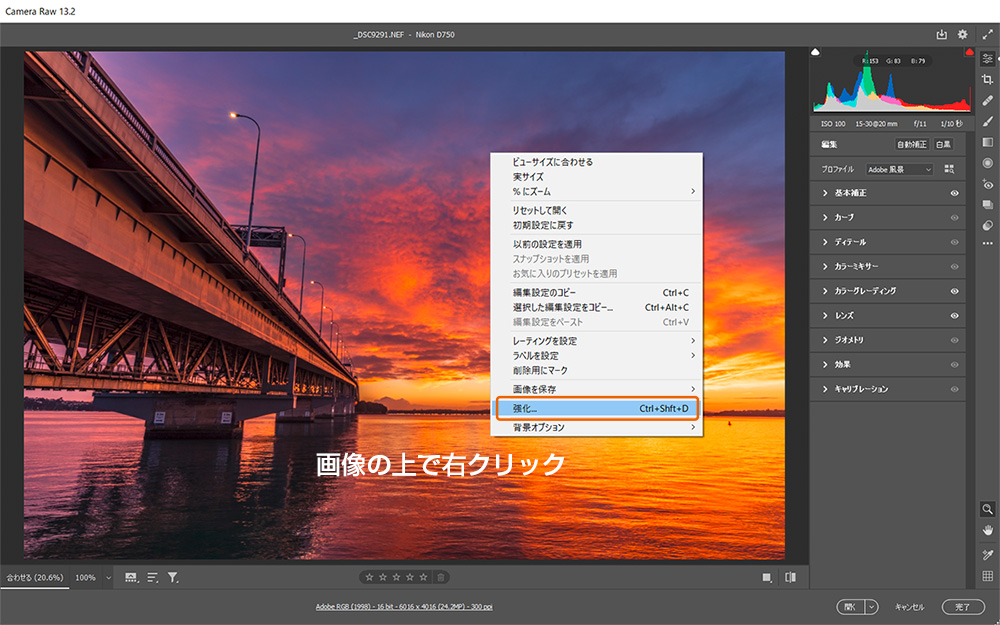Choose 強化... from the context menu
This screenshot has width=1000, height=625.
[x=597, y=408]
